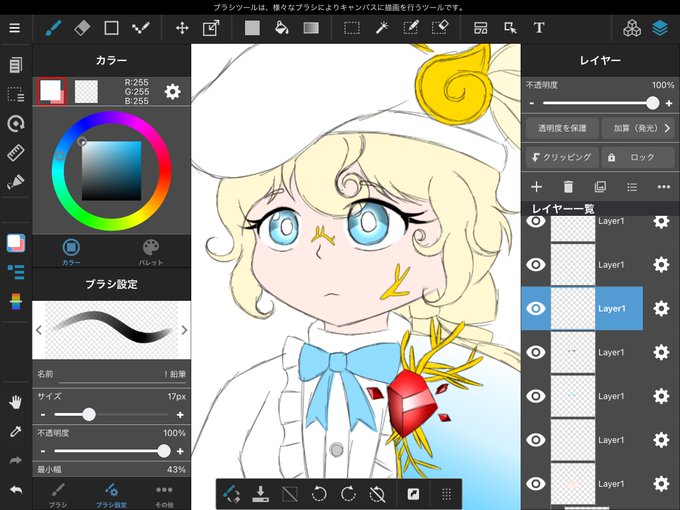Select the Transform tool
The image size is (680, 510).
[211, 28]
